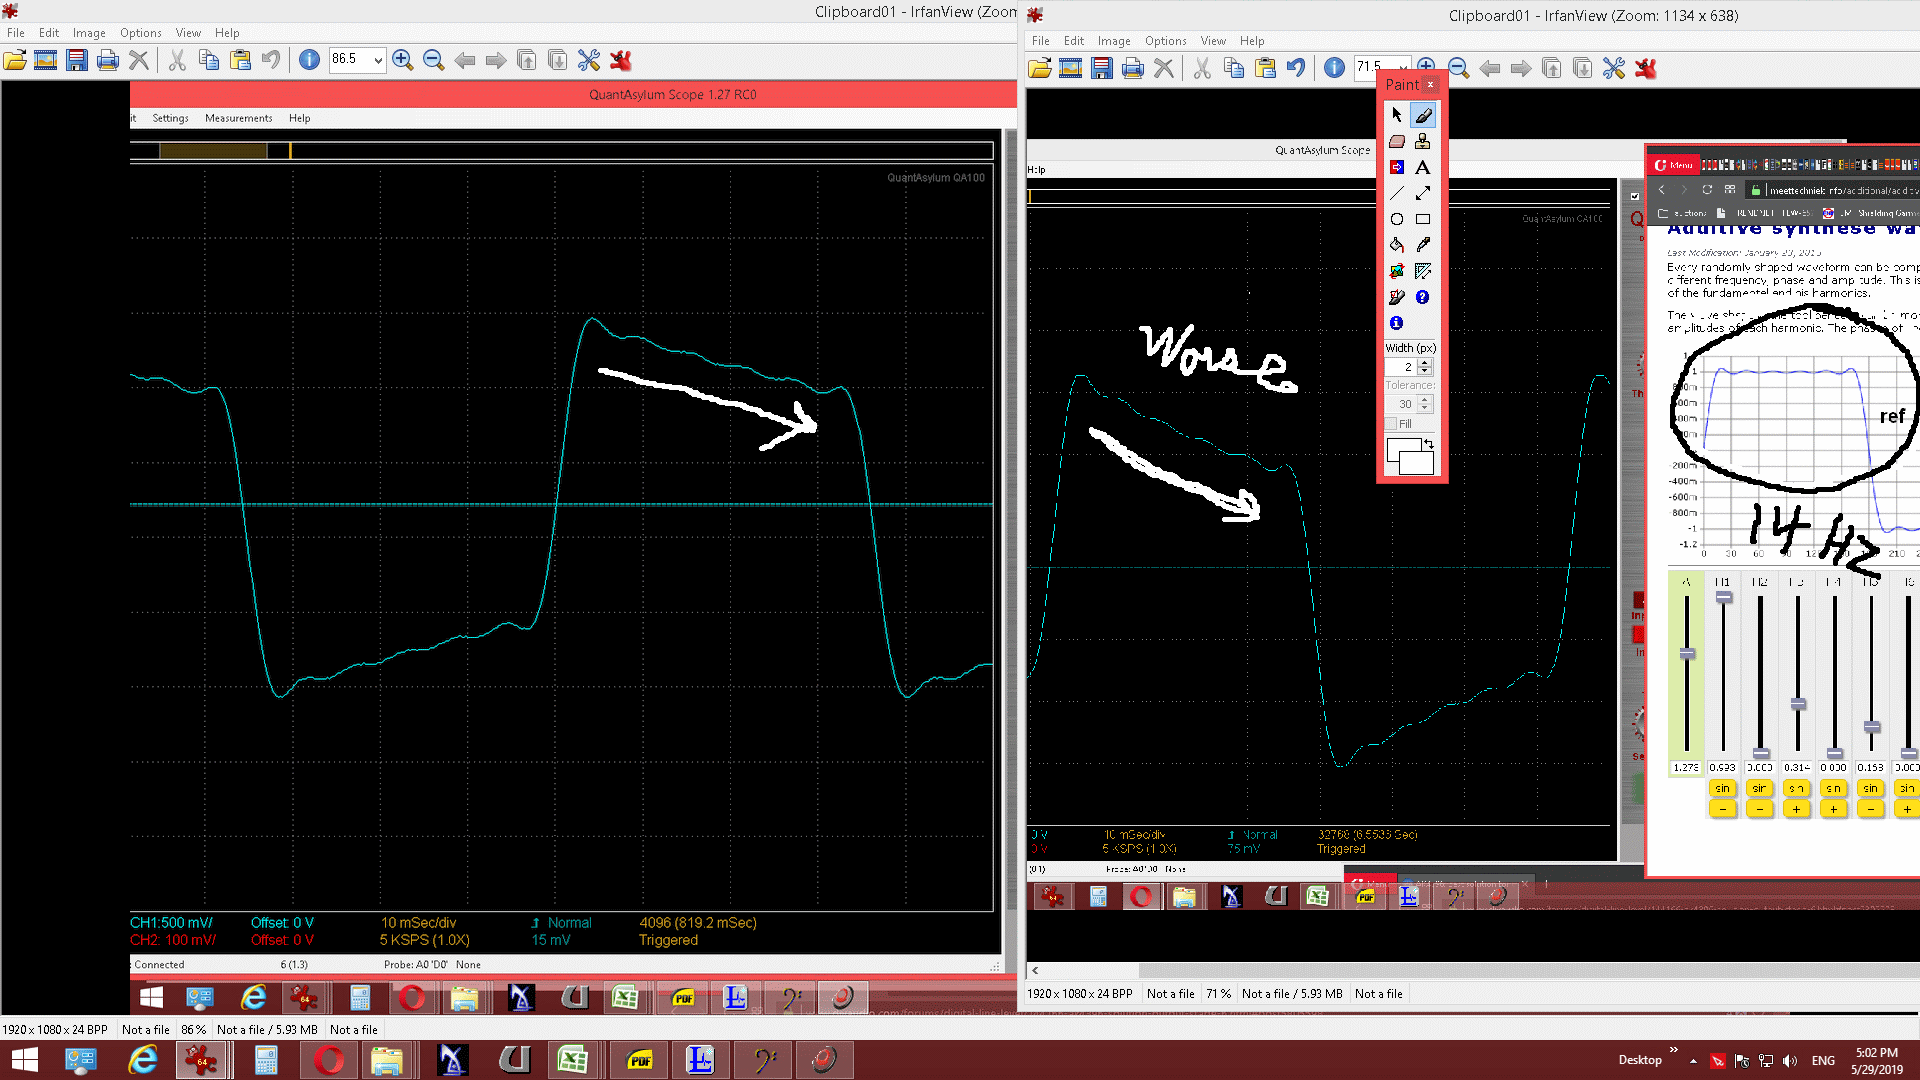The width and height of the screenshot is (1920, 1080).
Task: Decrease the brush width with the down stepper
Action: 1425,372
